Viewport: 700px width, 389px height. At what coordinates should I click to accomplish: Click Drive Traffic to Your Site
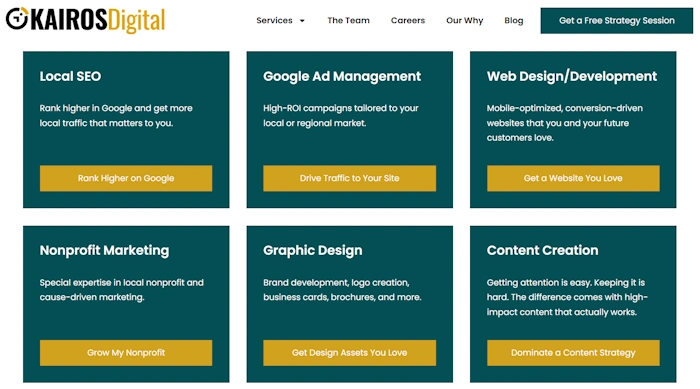[x=350, y=178]
